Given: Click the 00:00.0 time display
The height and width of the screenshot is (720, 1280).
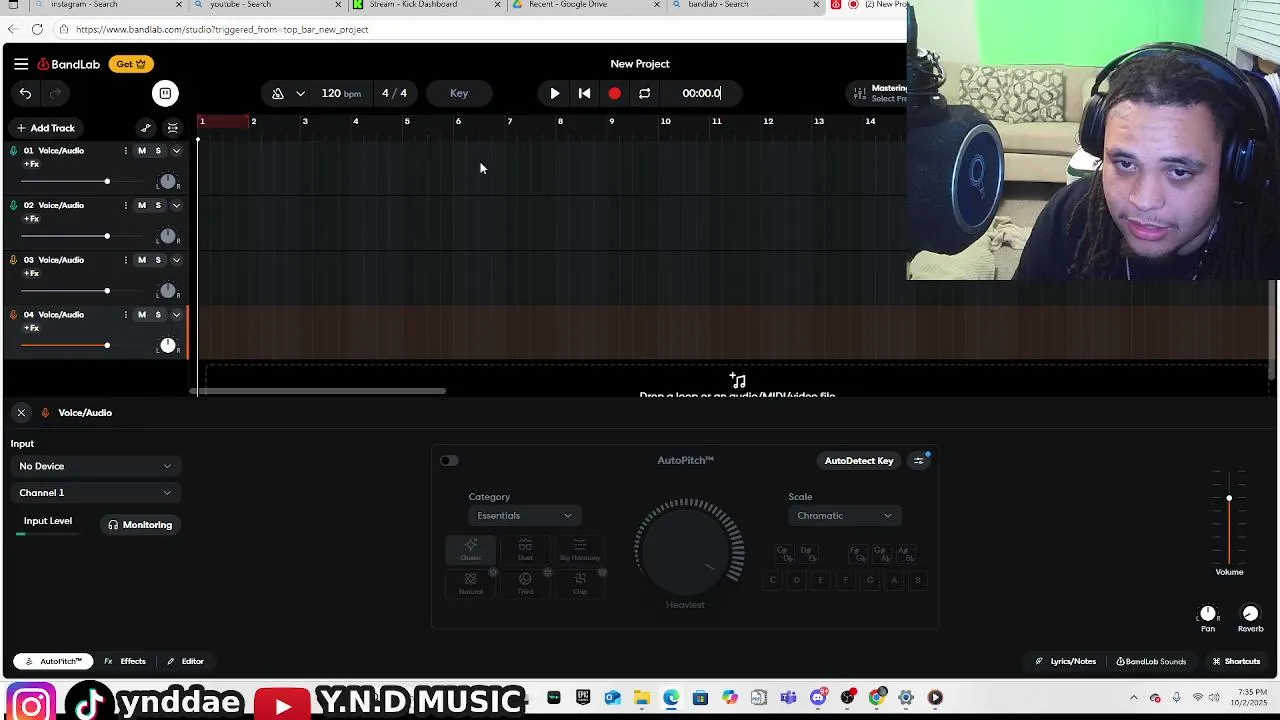Looking at the screenshot, I should 702,93.
